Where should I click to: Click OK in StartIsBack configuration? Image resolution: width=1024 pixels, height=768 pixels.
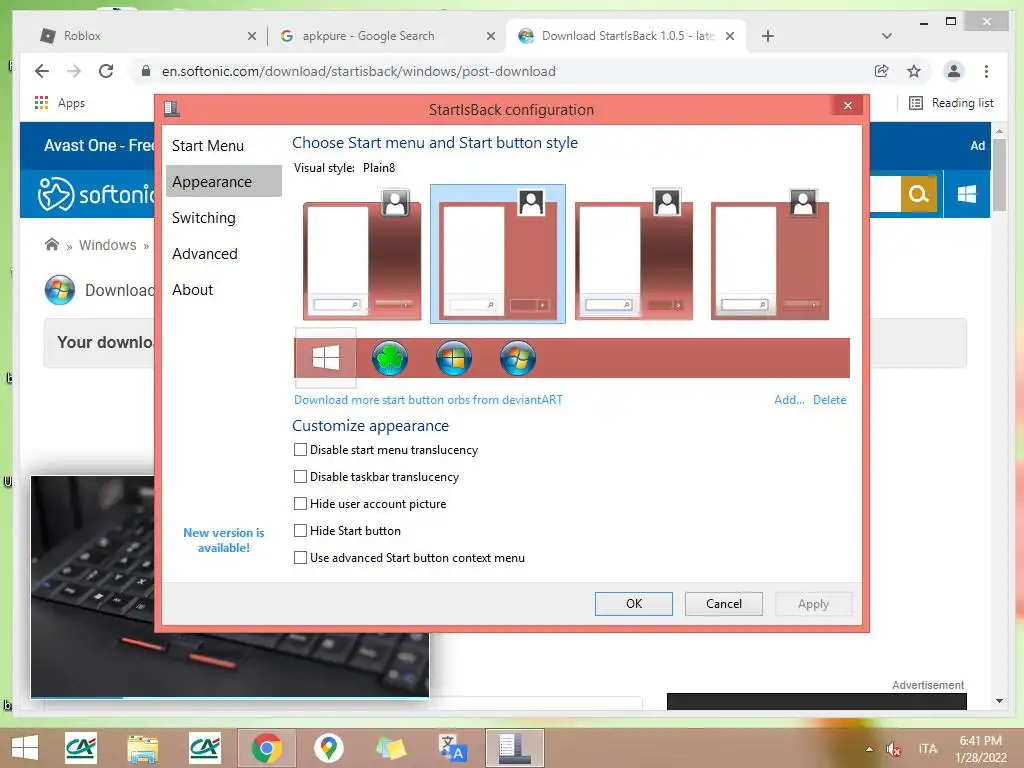[x=633, y=604]
